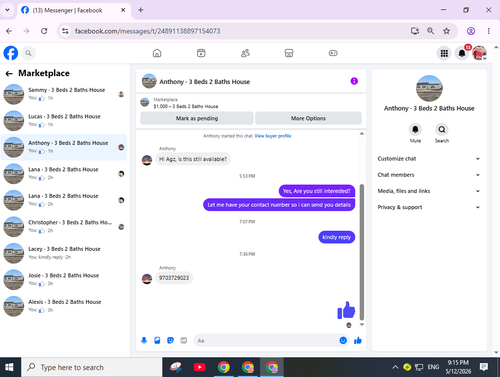View site information icon in address bar

coord(65,31)
